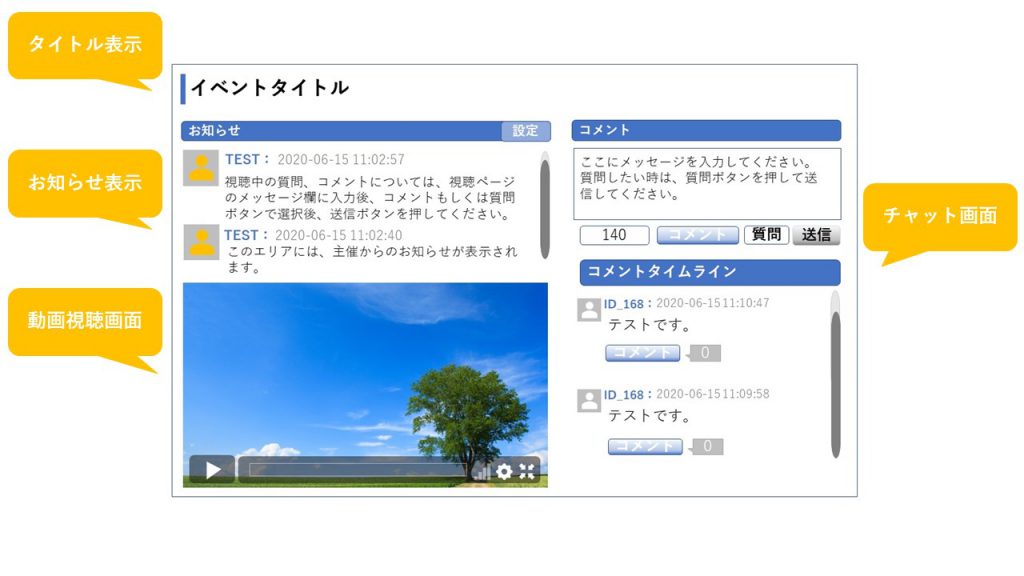
Task: Click テストです text in 11:10:47 comment
Action: [x=649, y=325]
